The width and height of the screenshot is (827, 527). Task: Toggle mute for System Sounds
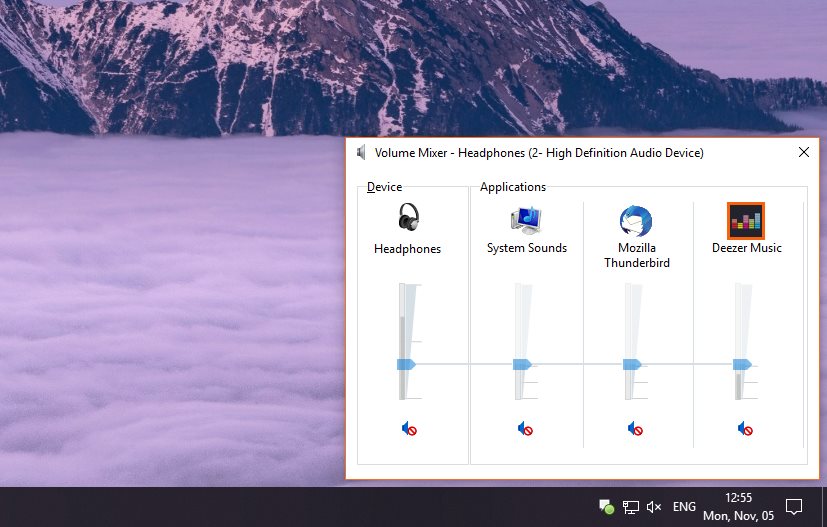coord(525,428)
